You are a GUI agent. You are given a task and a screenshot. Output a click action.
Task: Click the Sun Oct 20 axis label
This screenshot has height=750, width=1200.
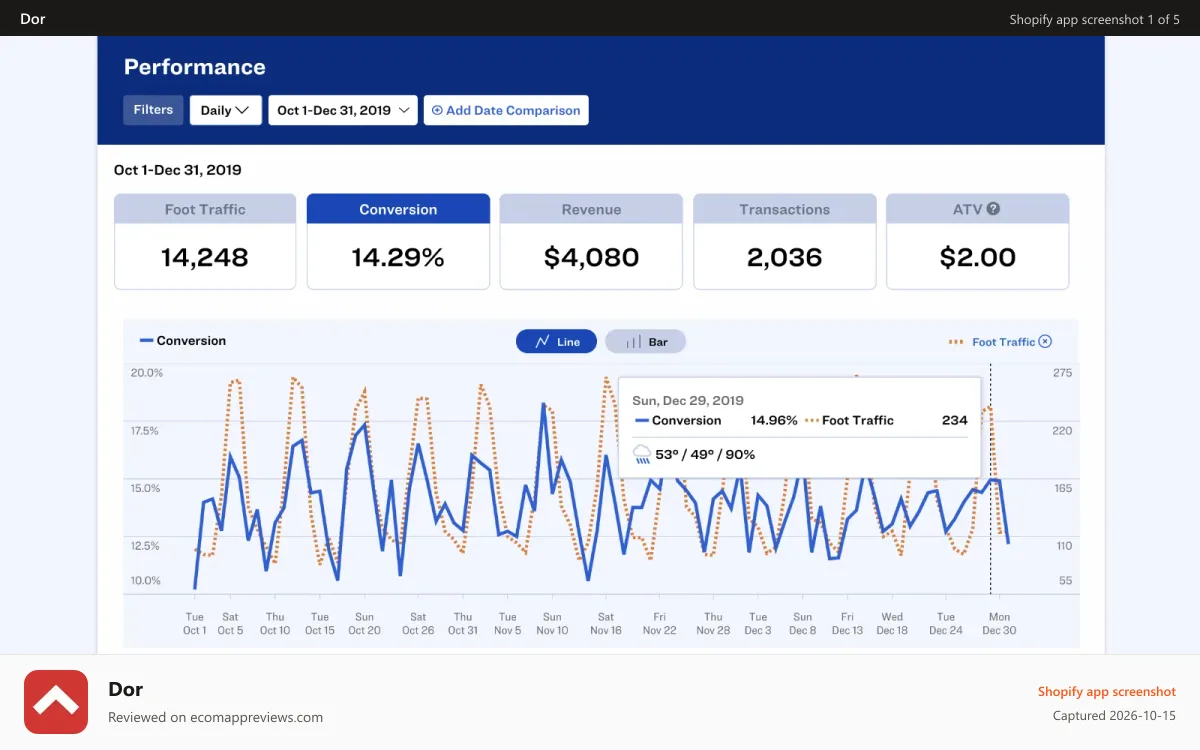click(x=365, y=624)
